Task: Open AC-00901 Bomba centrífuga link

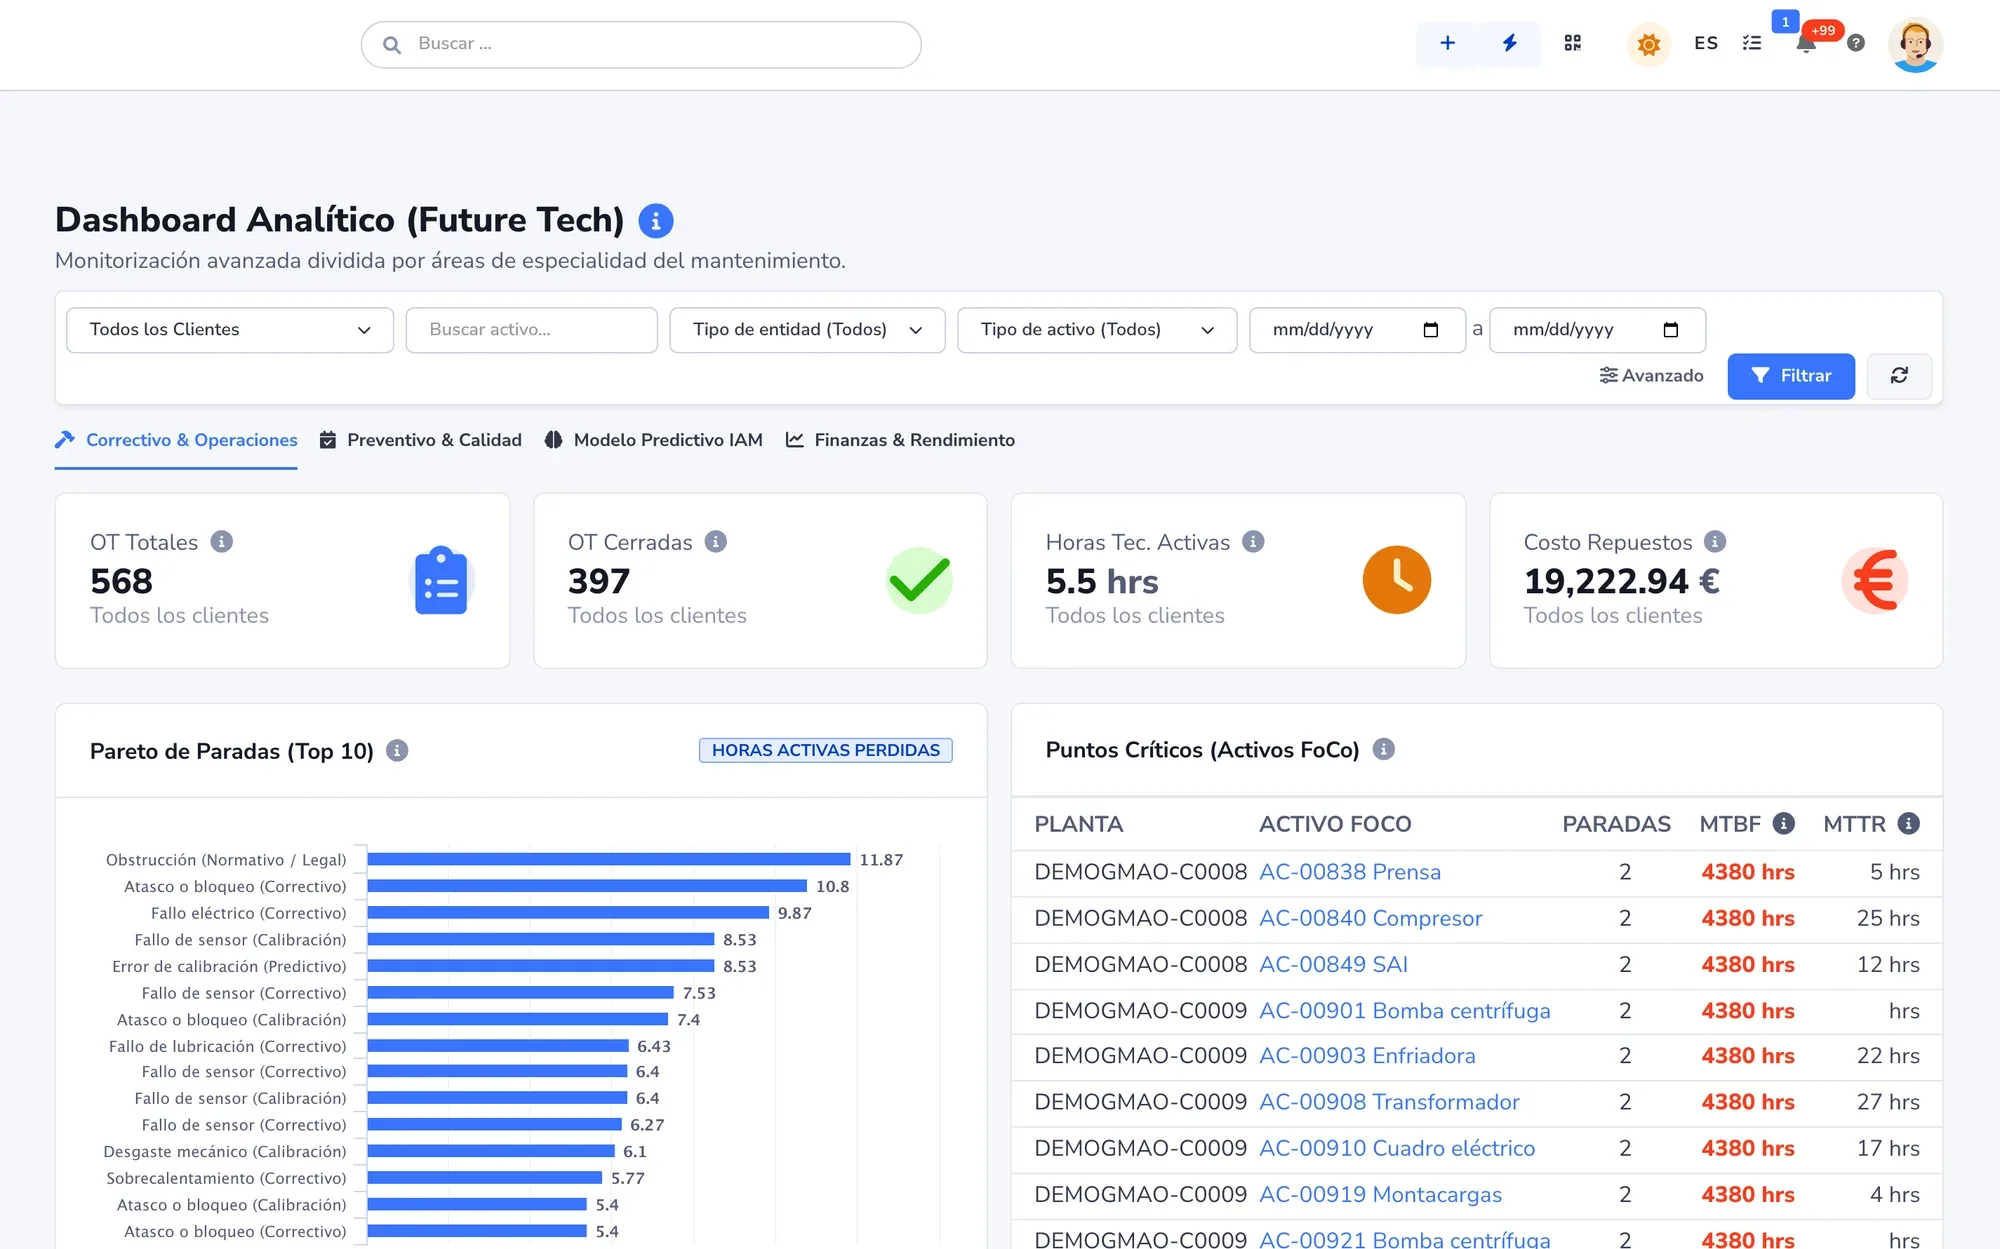Action: 1405,1011
